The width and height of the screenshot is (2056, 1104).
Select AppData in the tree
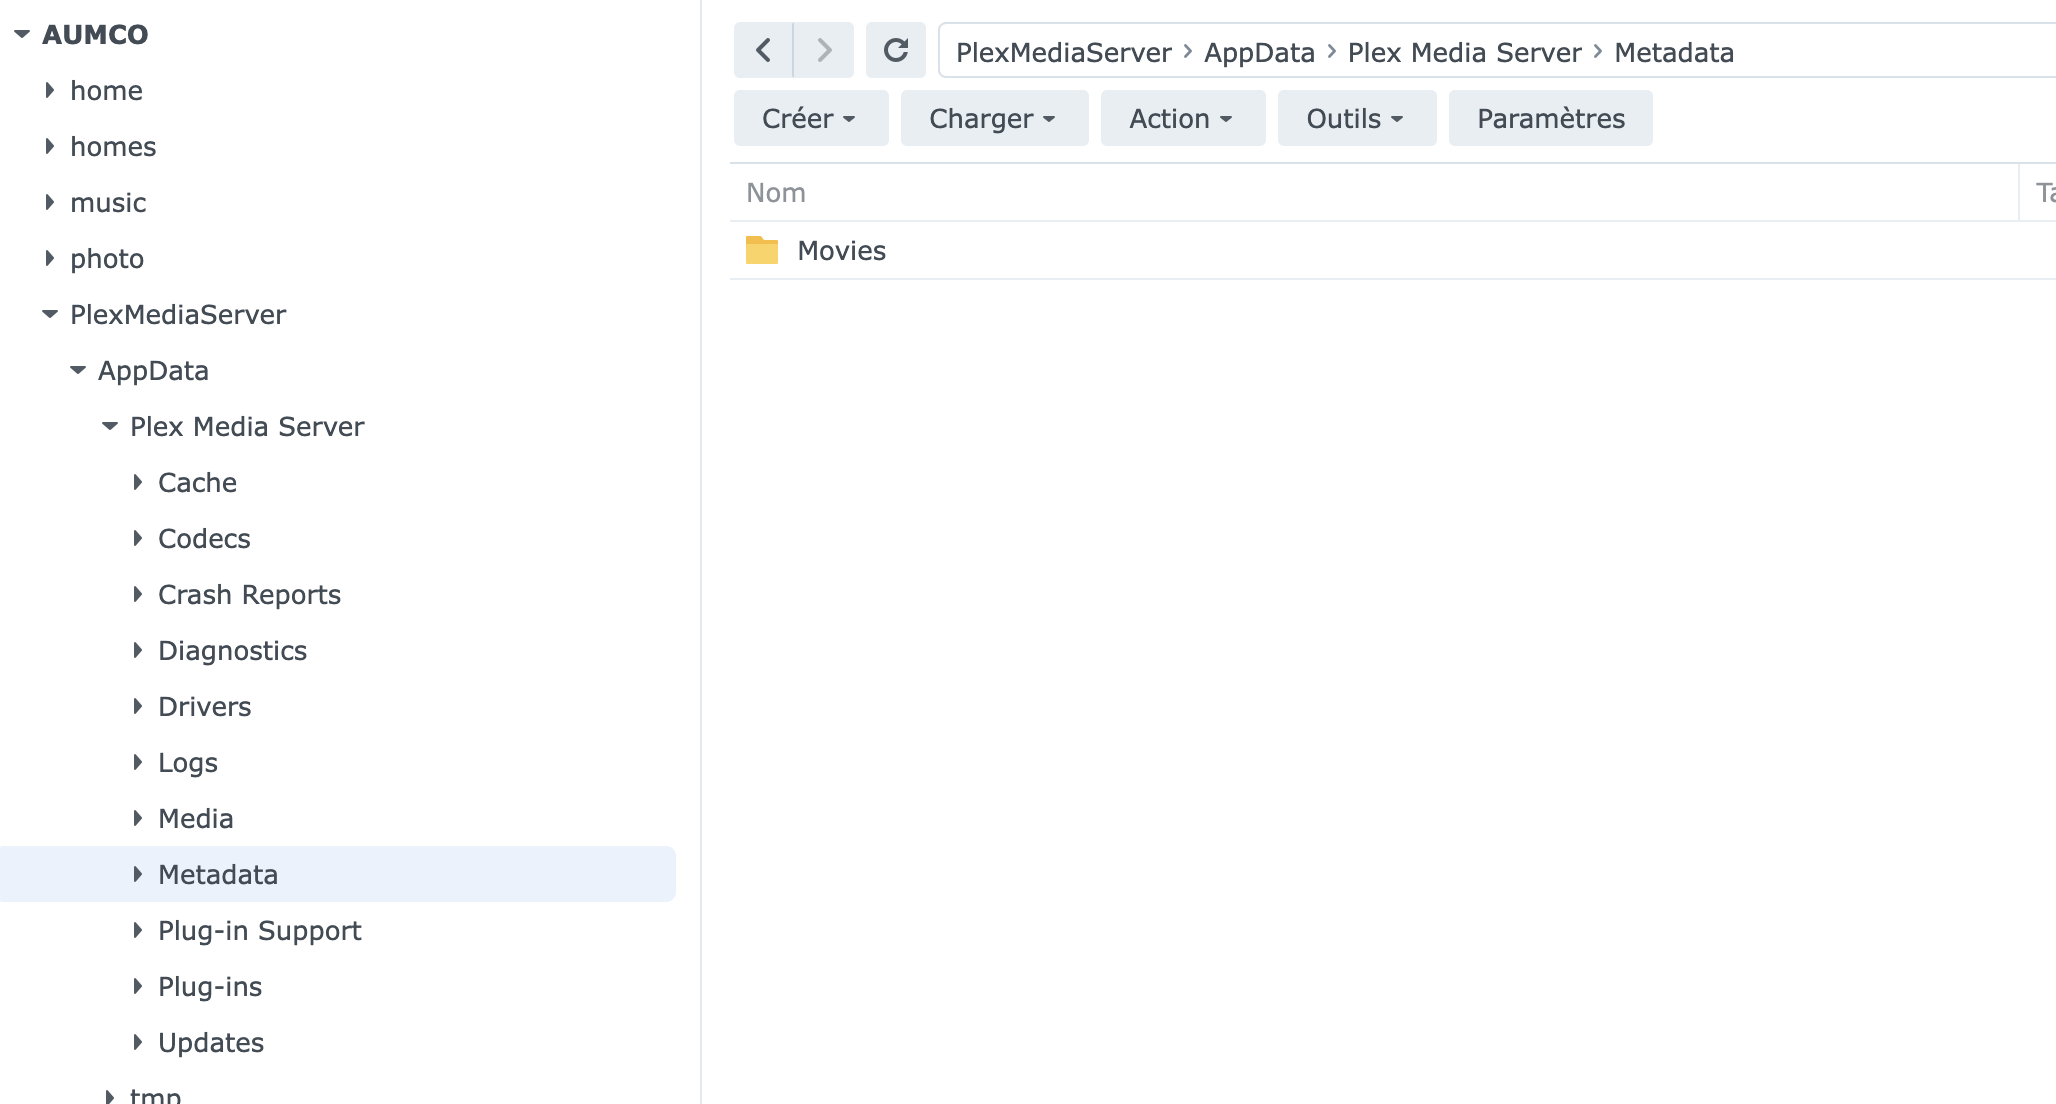pyautogui.click(x=153, y=370)
